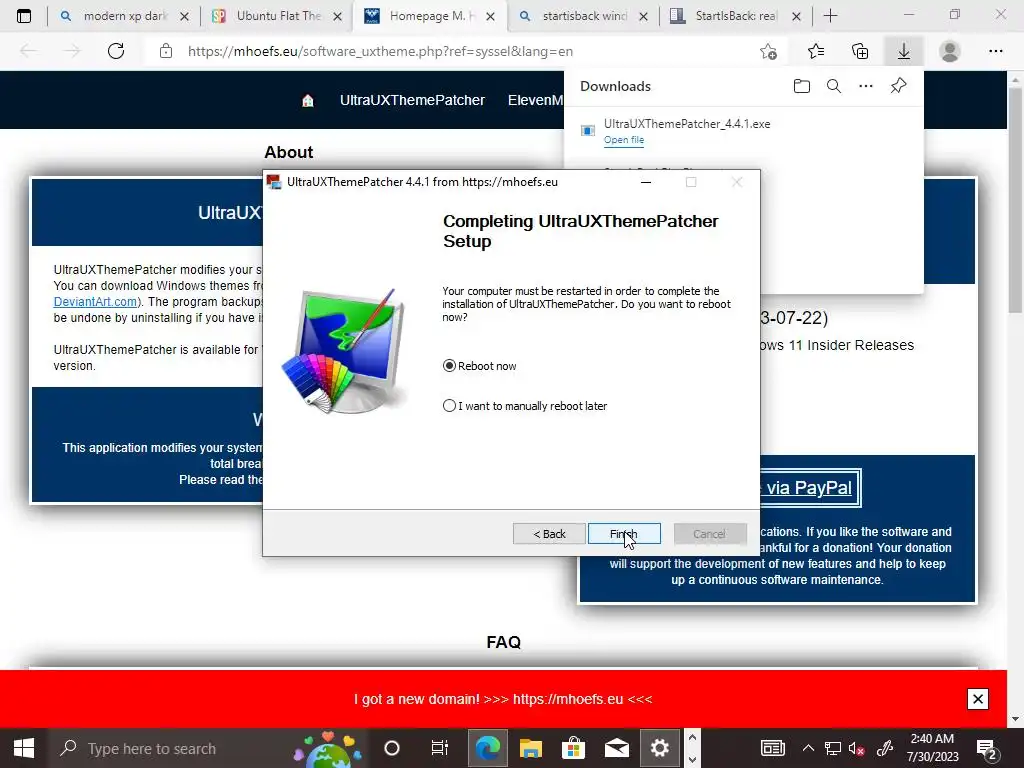Close the Ubuntu Flat Theme tab
The width and height of the screenshot is (1024, 768).
337,17
